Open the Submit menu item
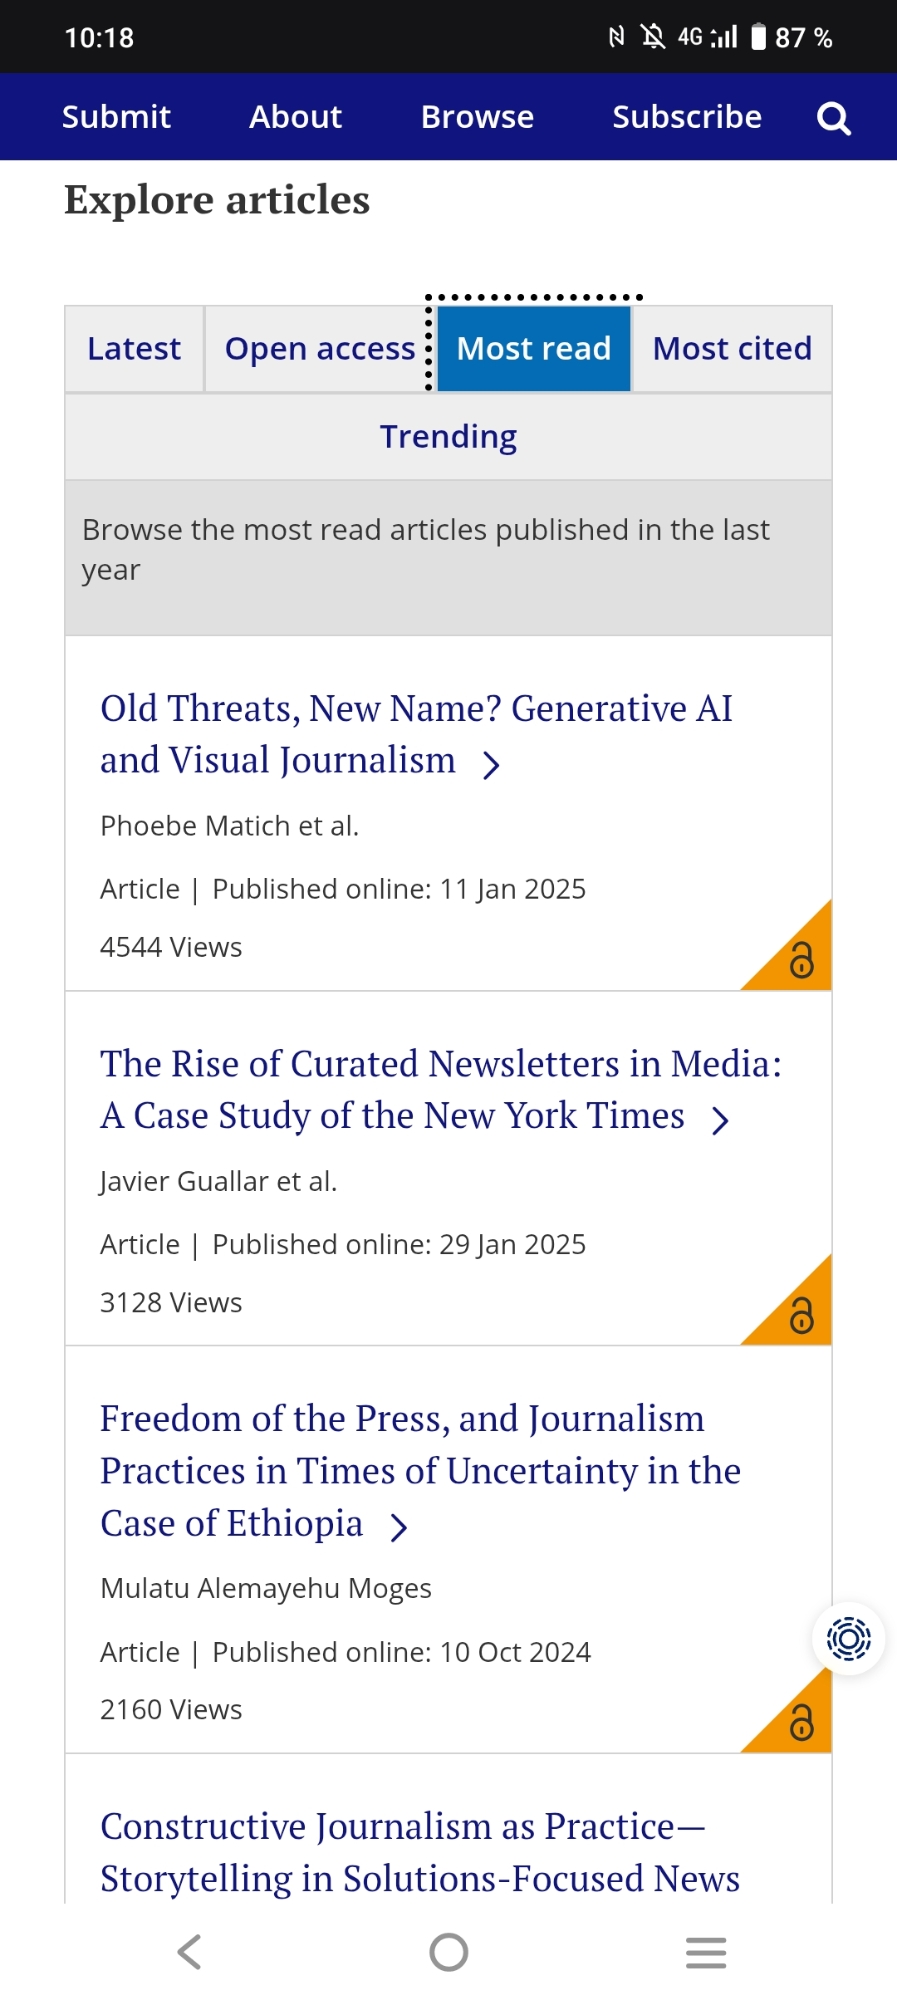Image resolution: width=897 pixels, height=2000 pixels. [116, 117]
